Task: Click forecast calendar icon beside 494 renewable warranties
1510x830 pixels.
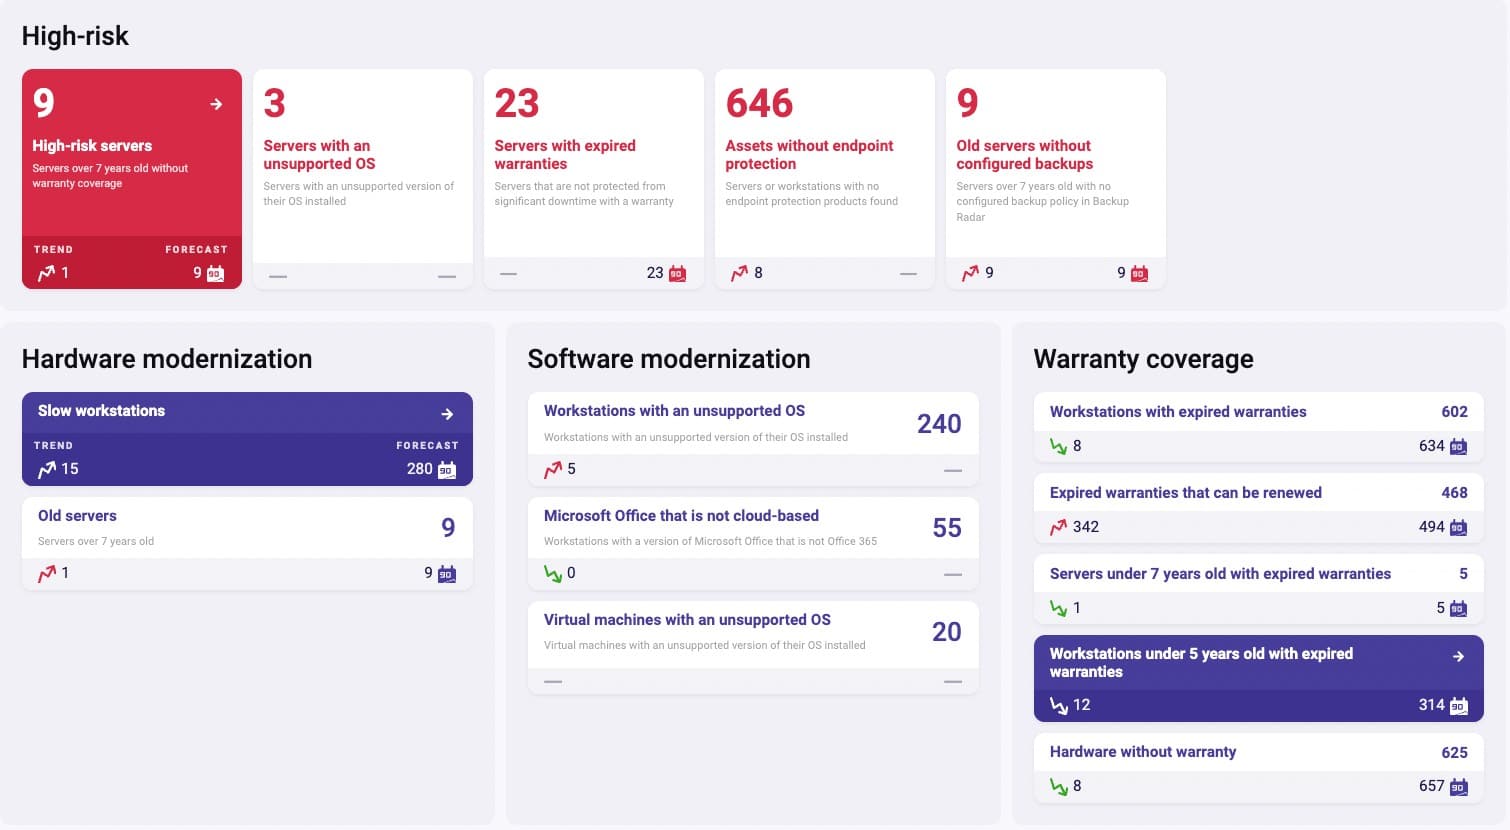Action: point(1458,527)
